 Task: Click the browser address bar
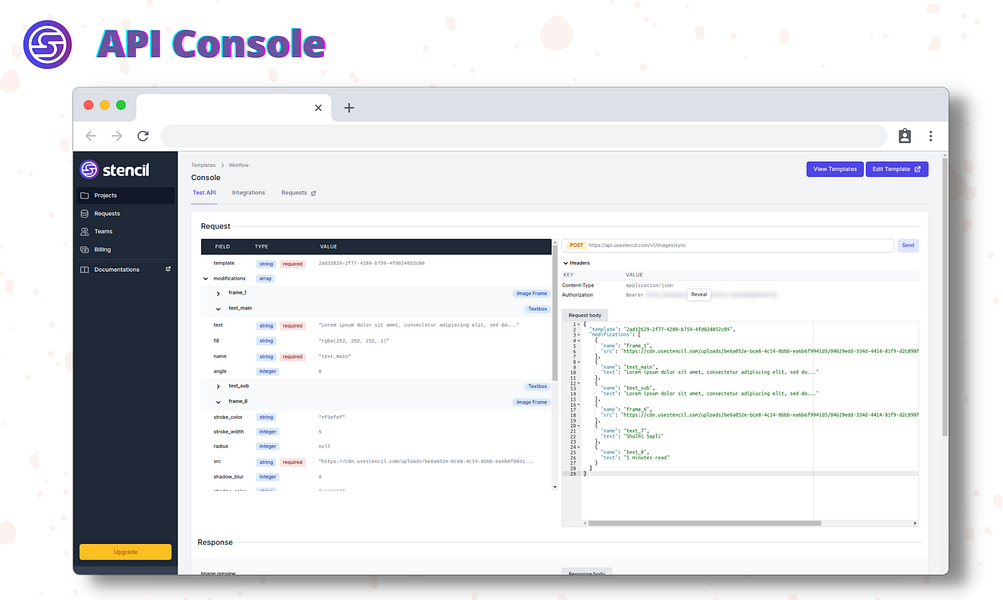tap(523, 136)
